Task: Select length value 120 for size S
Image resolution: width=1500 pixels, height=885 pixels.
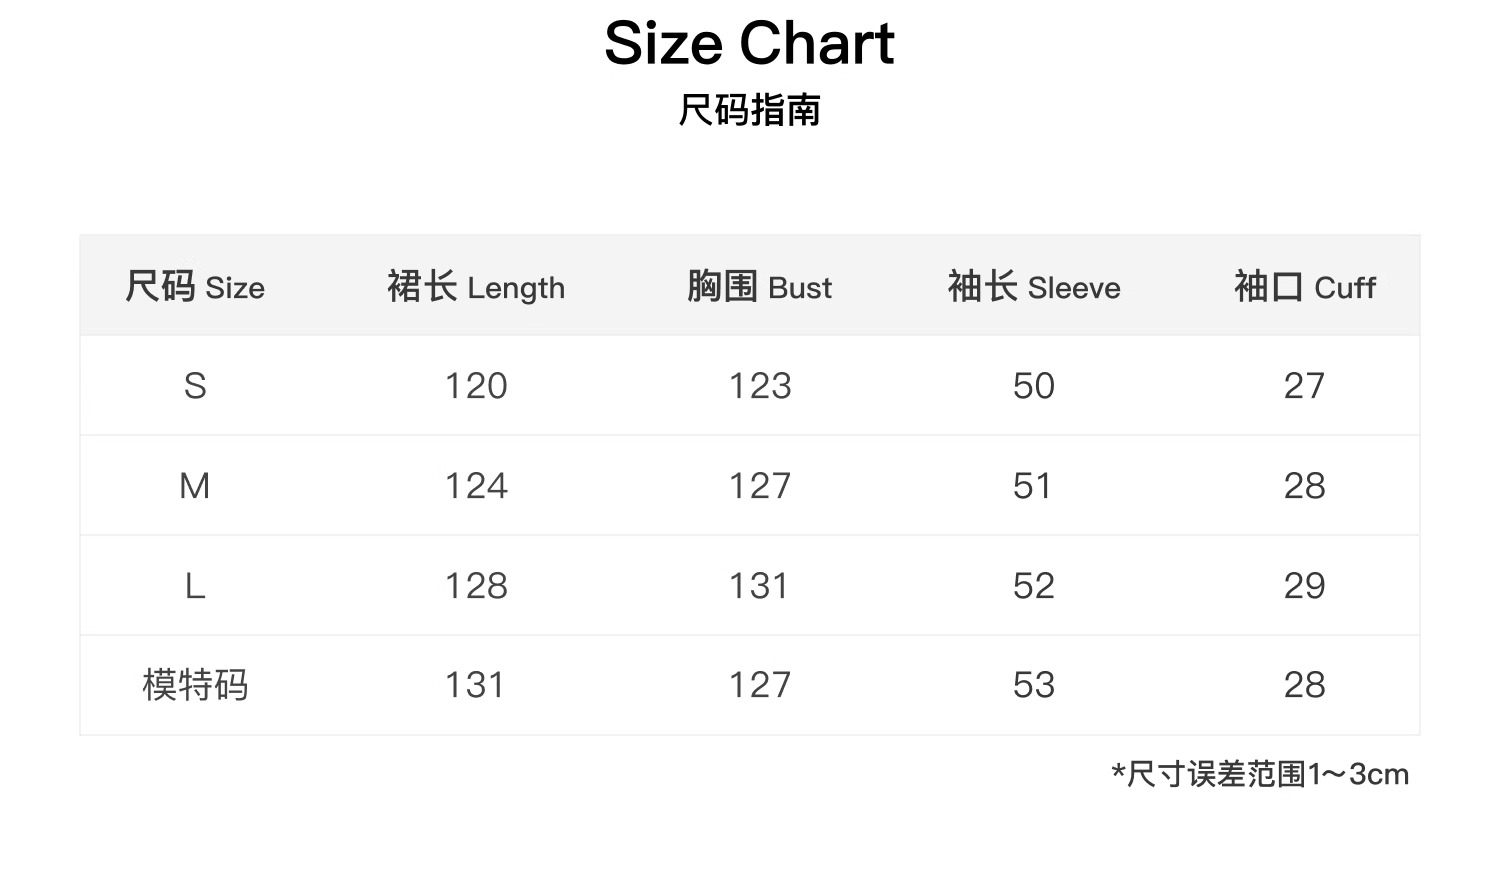Action: click(476, 386)
